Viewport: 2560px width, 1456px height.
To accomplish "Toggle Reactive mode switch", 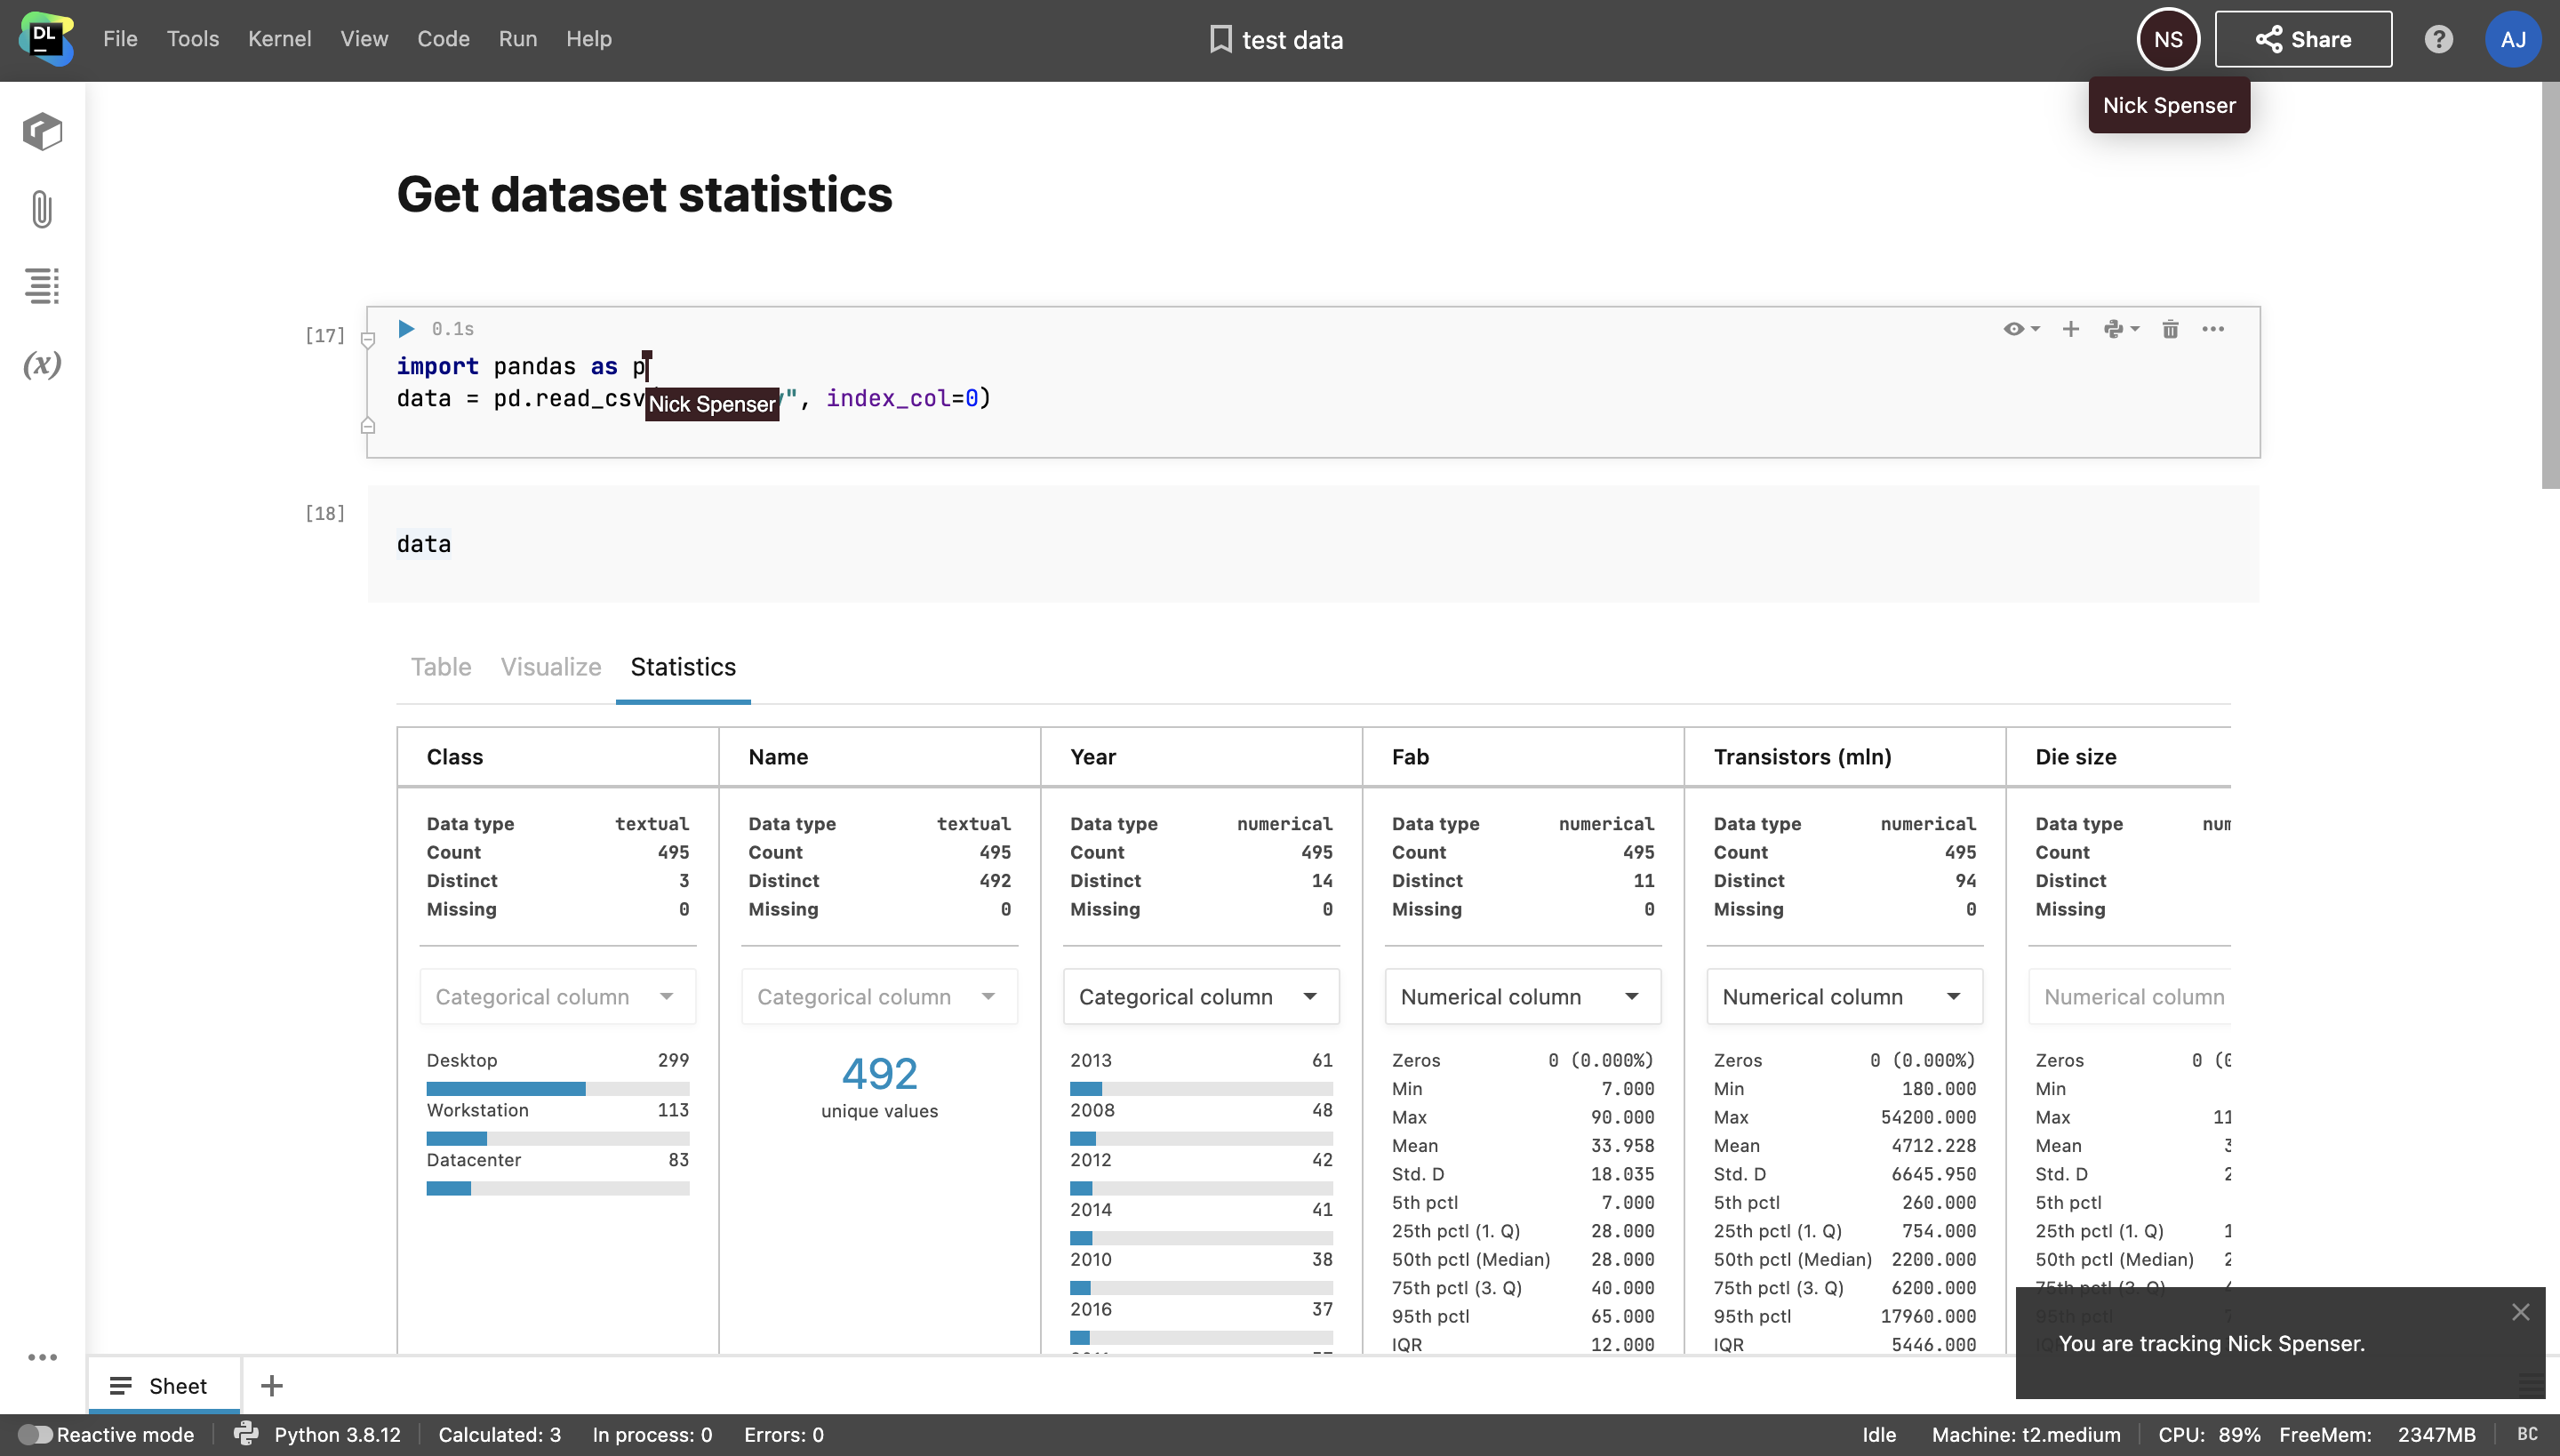I will point(35,1435).
